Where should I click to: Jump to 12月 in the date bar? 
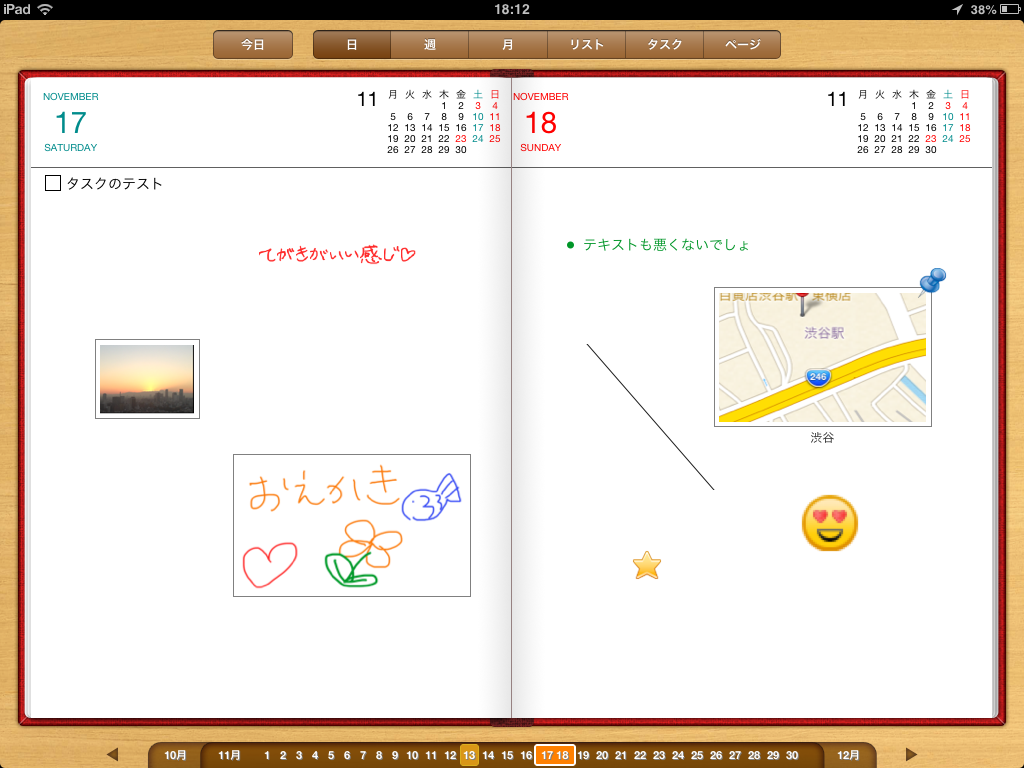point(848,756)
